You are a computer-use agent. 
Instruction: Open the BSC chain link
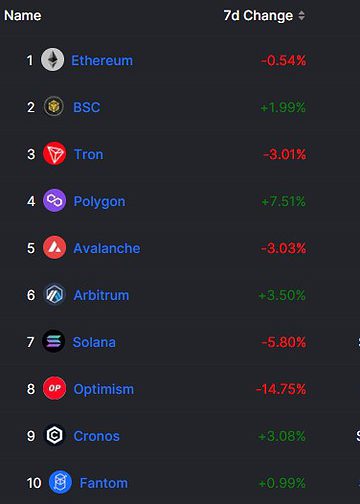click(87, 107)
